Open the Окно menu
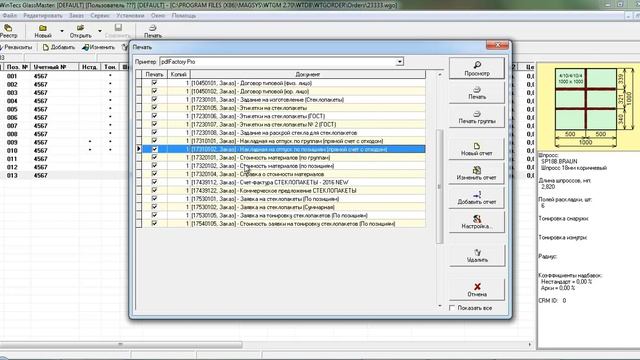This screenshot has height=360, width=640. (158, 16)
